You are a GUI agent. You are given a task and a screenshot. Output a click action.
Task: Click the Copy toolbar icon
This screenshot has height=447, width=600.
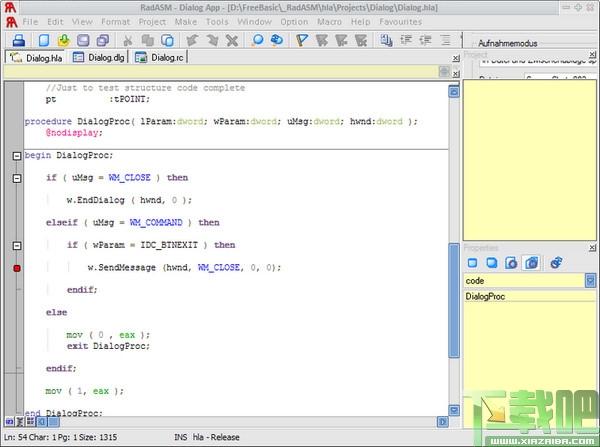pos(147,40)
